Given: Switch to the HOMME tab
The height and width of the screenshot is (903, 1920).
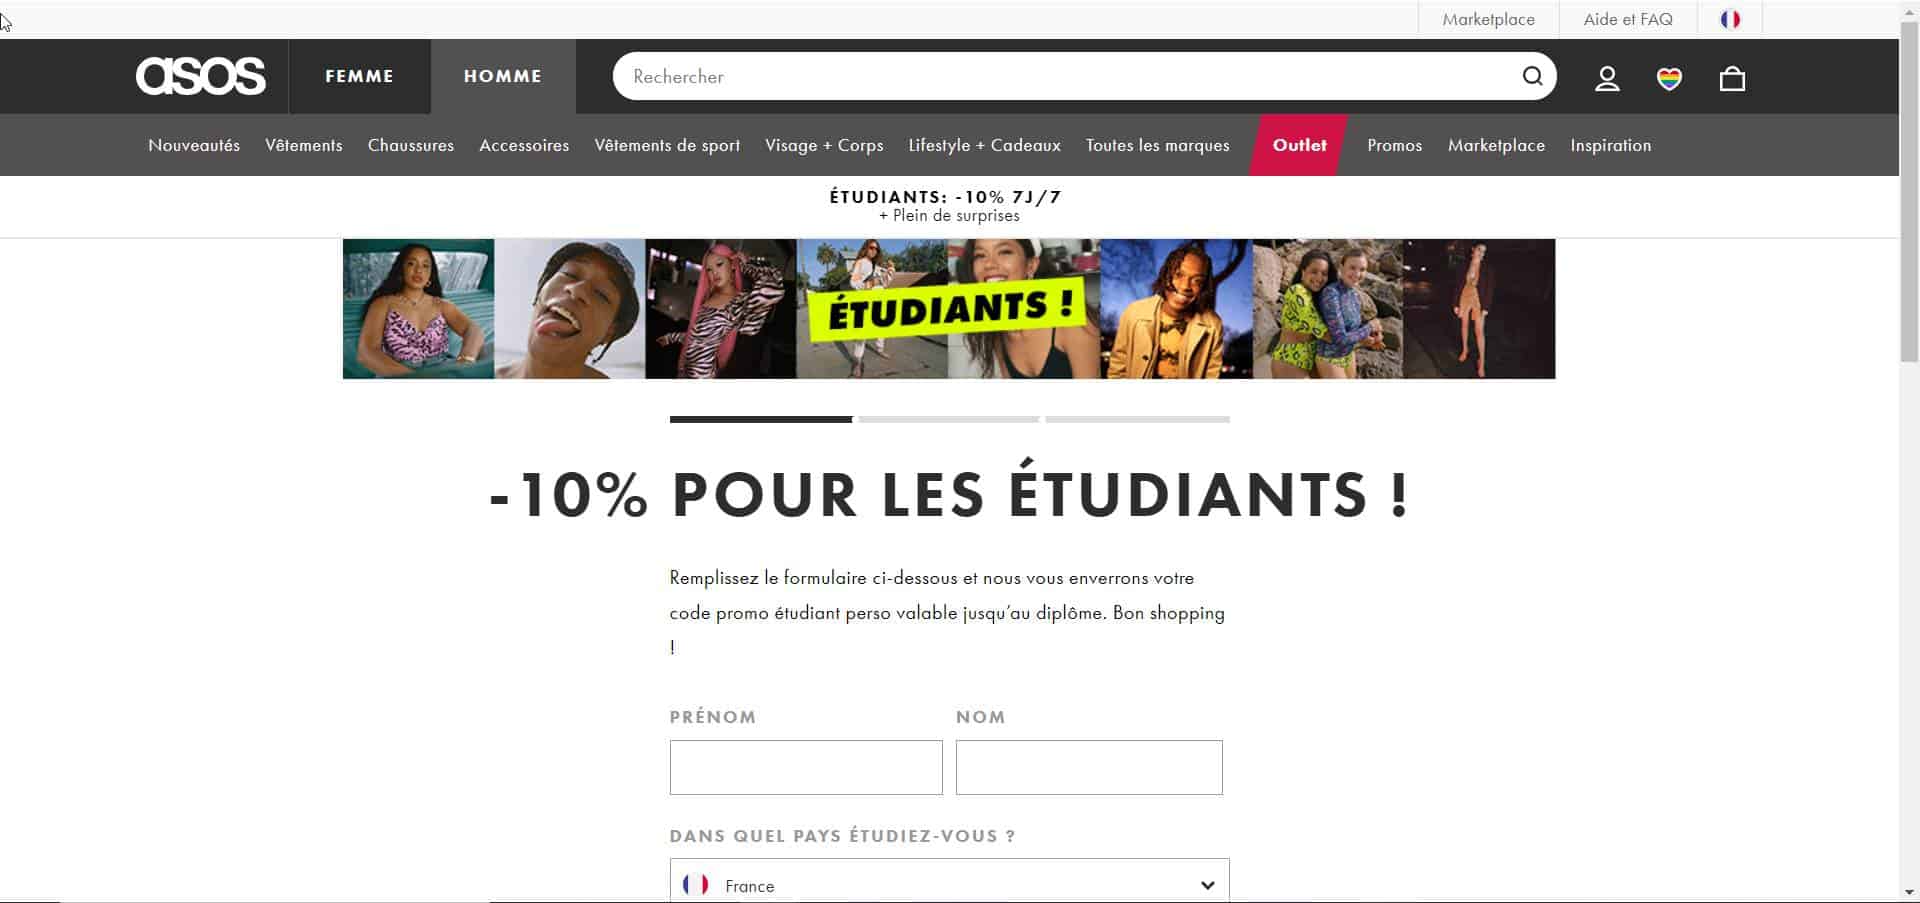Looking at the screenshot, I should (x=503, y=76).
